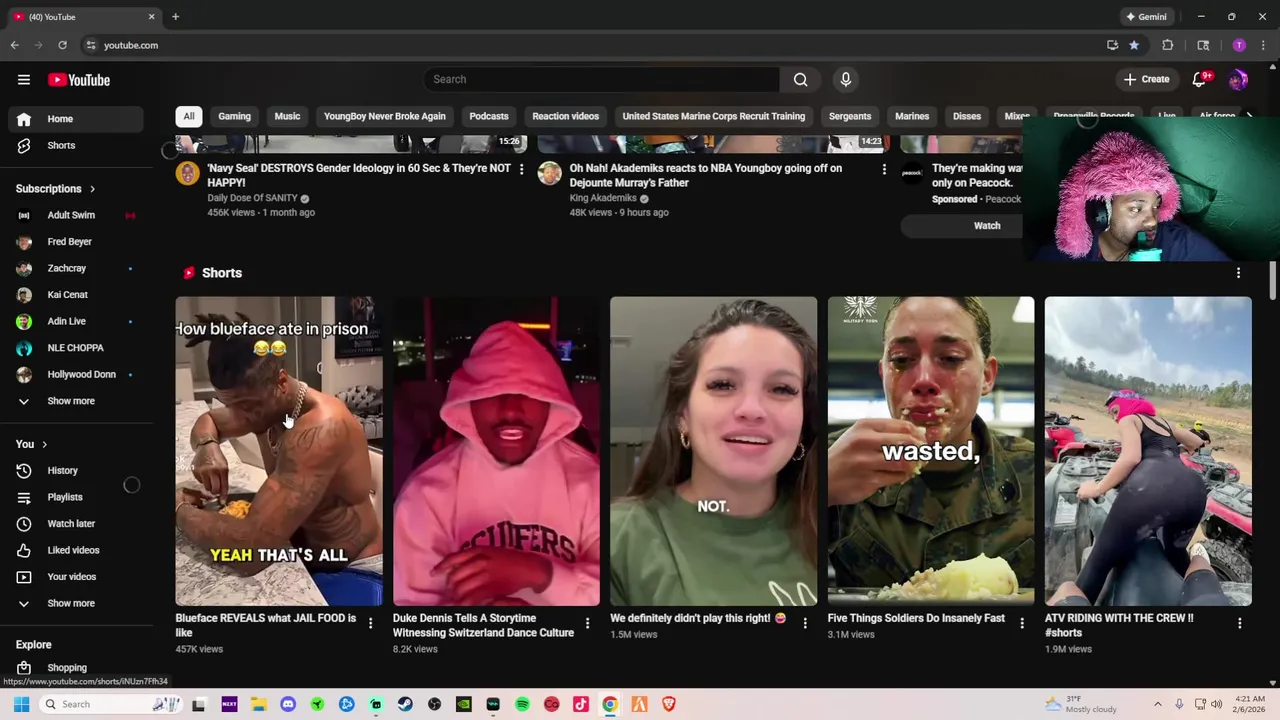This screenshot has height=720, width=1280.
Task: Select the Home sidebar item
Action: pos(76,119)
